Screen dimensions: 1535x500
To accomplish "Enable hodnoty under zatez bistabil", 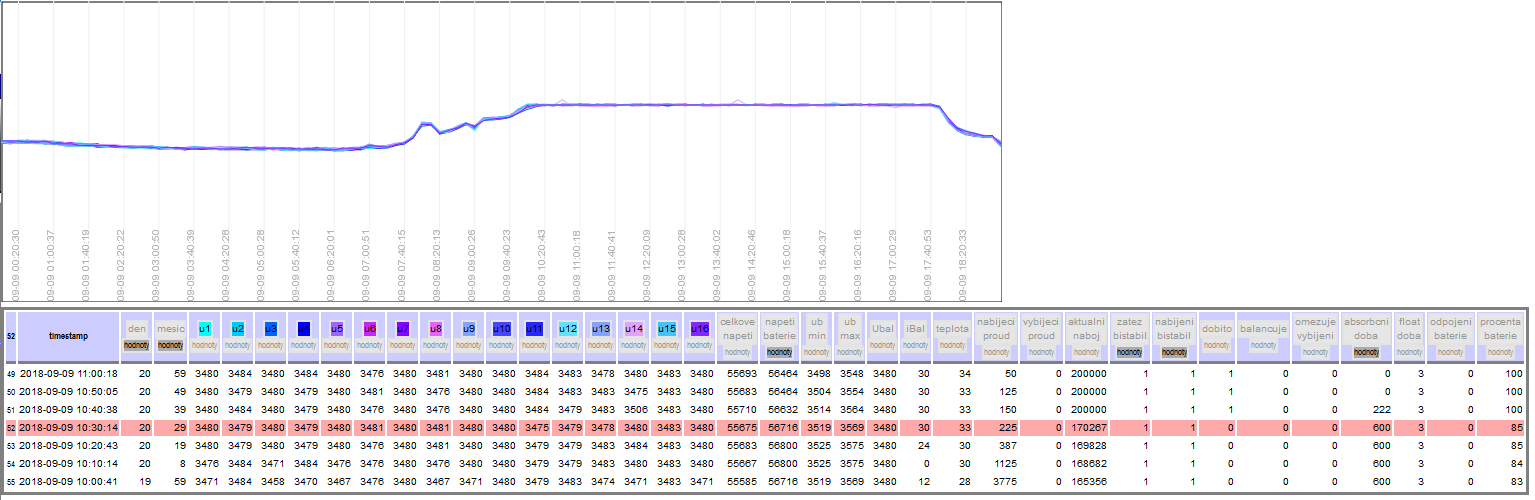I will [1130, 352].
